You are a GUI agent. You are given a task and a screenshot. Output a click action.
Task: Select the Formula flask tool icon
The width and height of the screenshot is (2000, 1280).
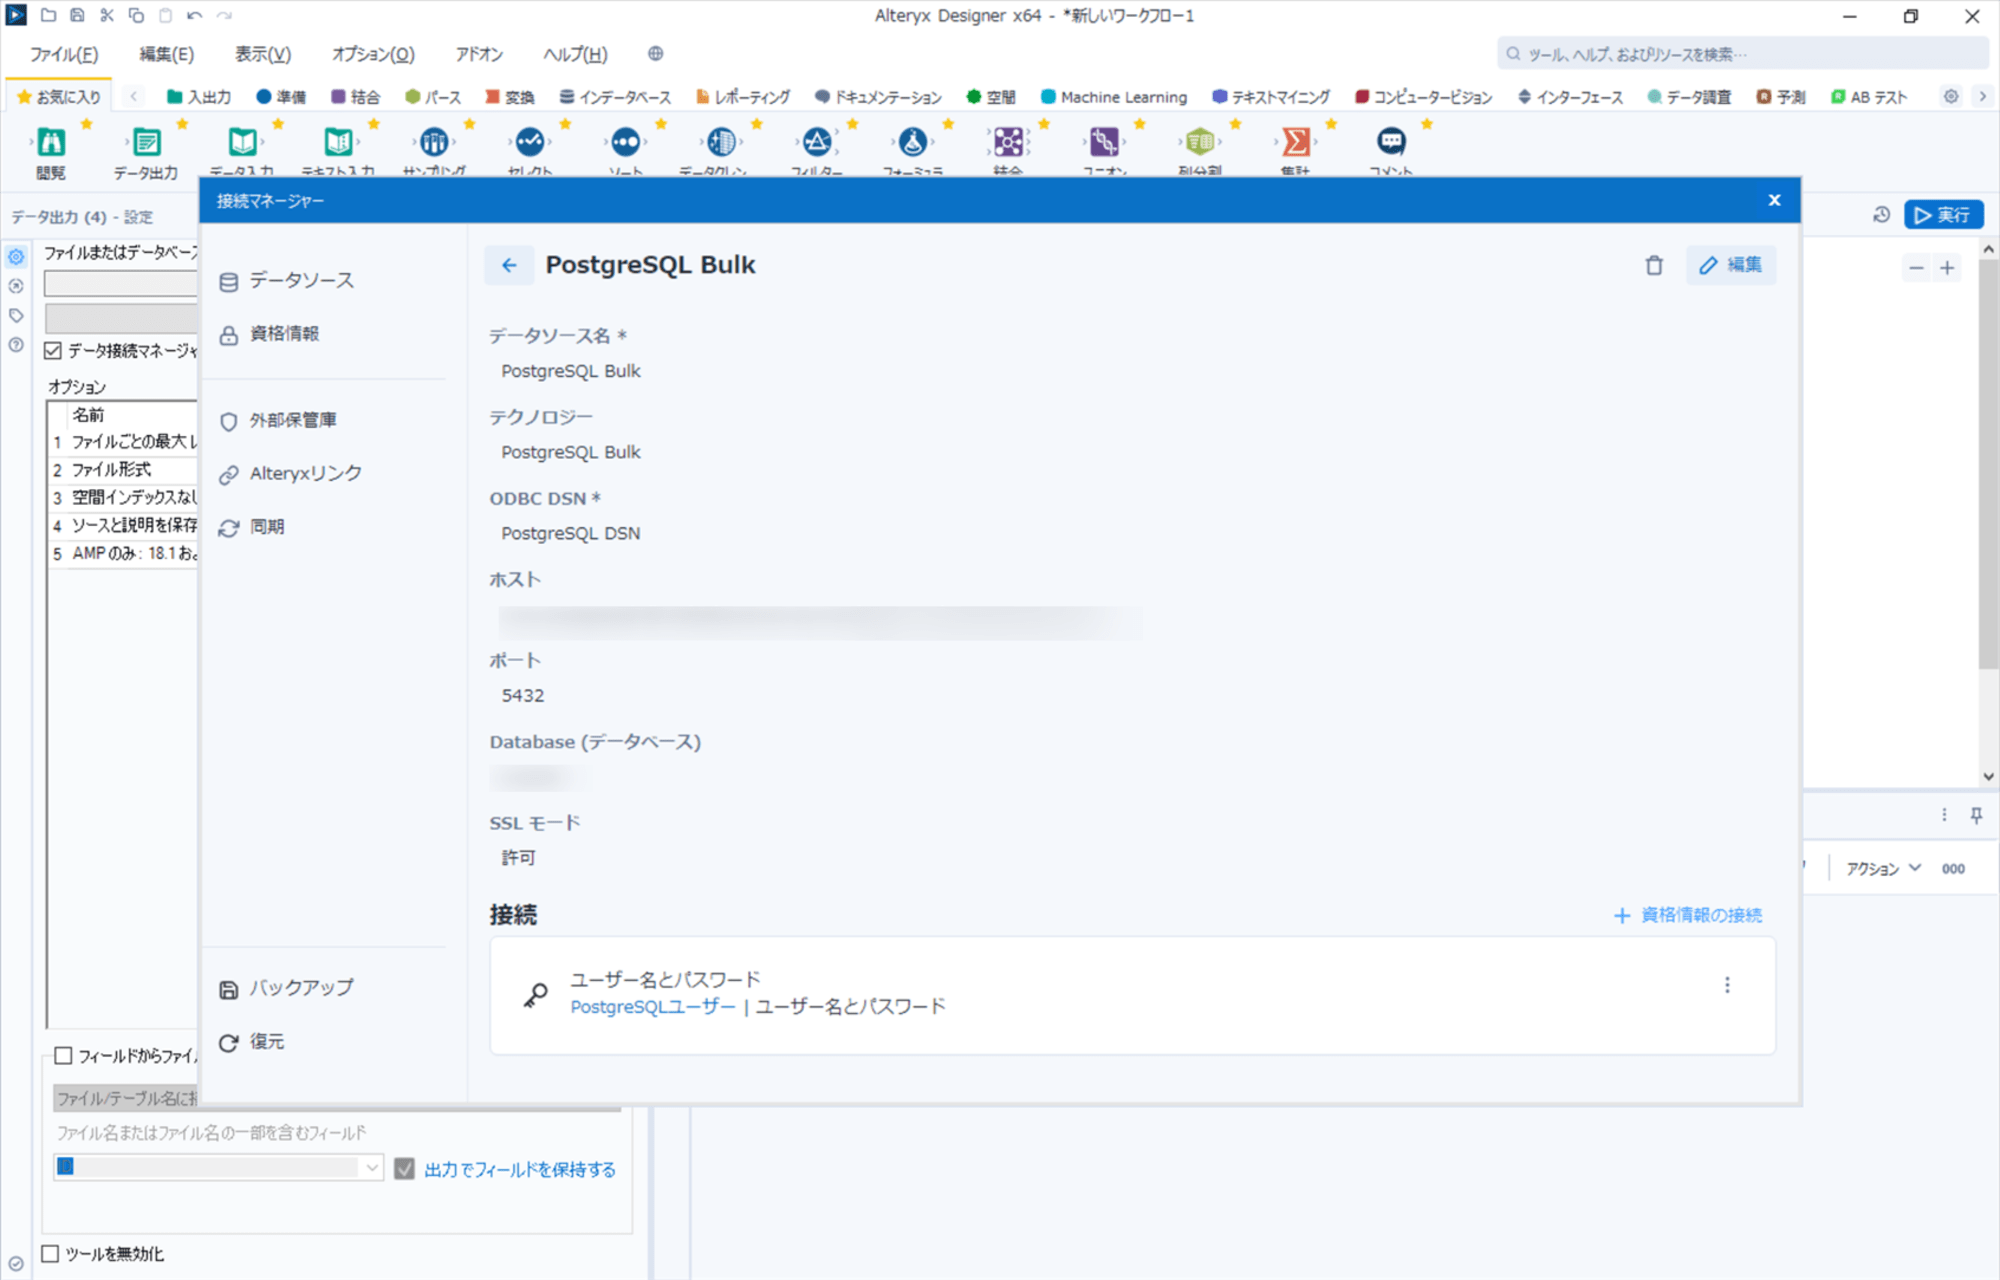pyautogui.click(x=913, y=142)
